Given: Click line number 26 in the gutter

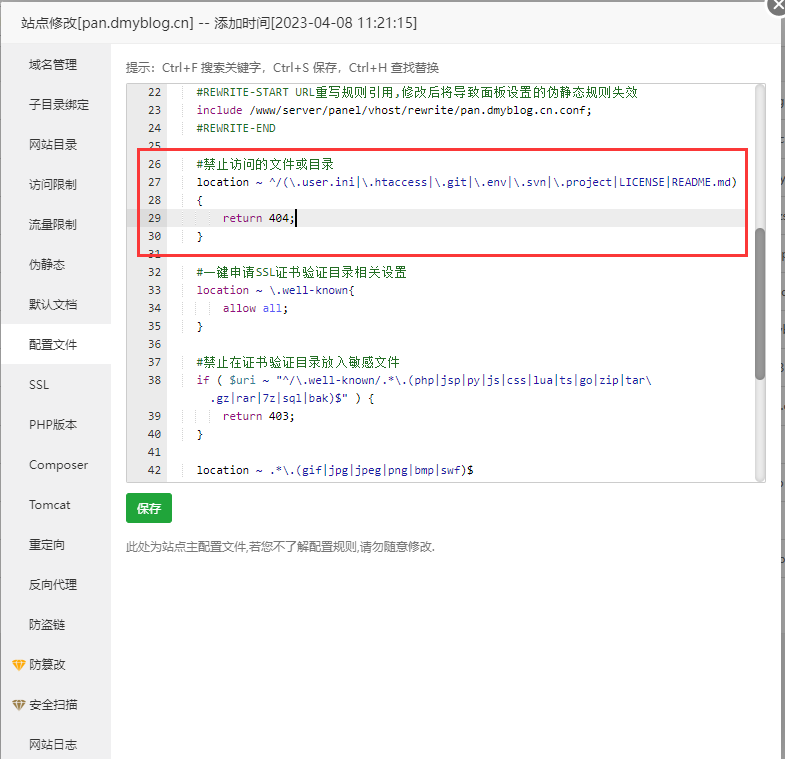Looking at the screenshot, I should 155,164.
